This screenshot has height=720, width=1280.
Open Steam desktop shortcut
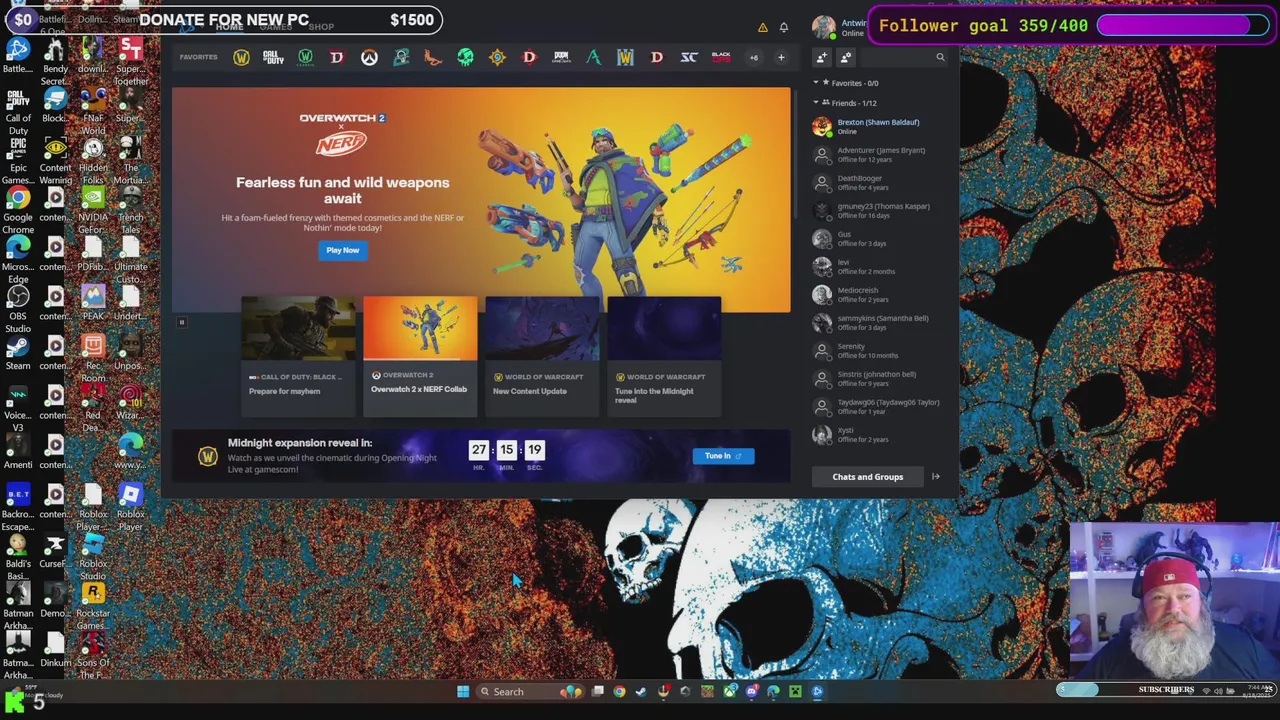pyautogui.click(x=18, y=353)
